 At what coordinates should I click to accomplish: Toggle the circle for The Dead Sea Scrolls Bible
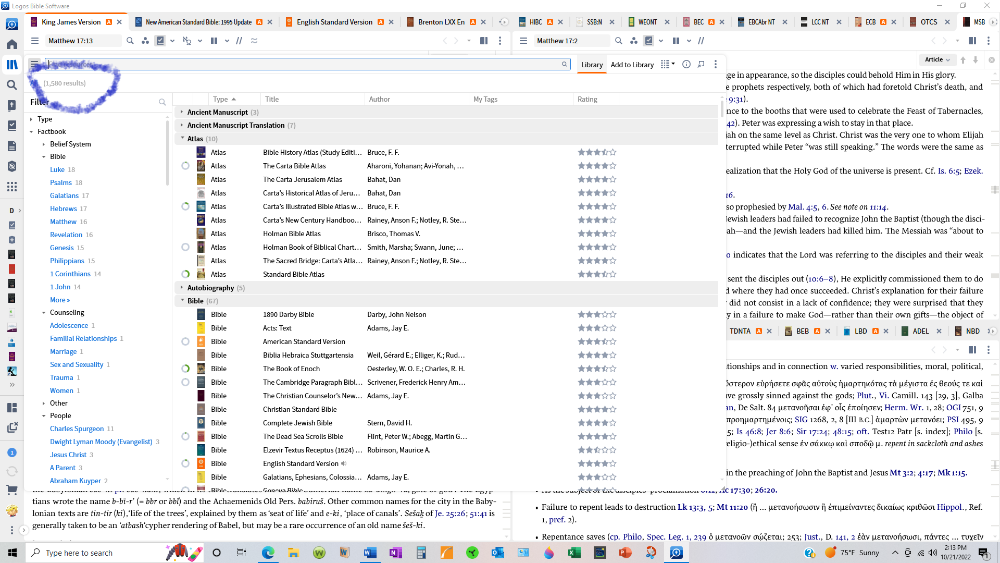coord(185,437)
